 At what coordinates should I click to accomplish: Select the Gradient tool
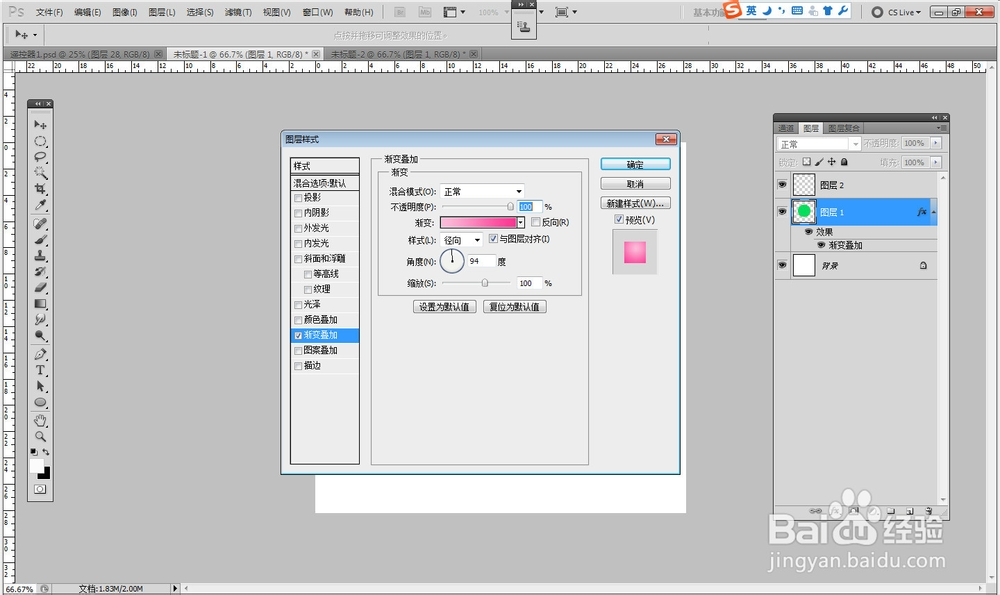tap(40, 304)
